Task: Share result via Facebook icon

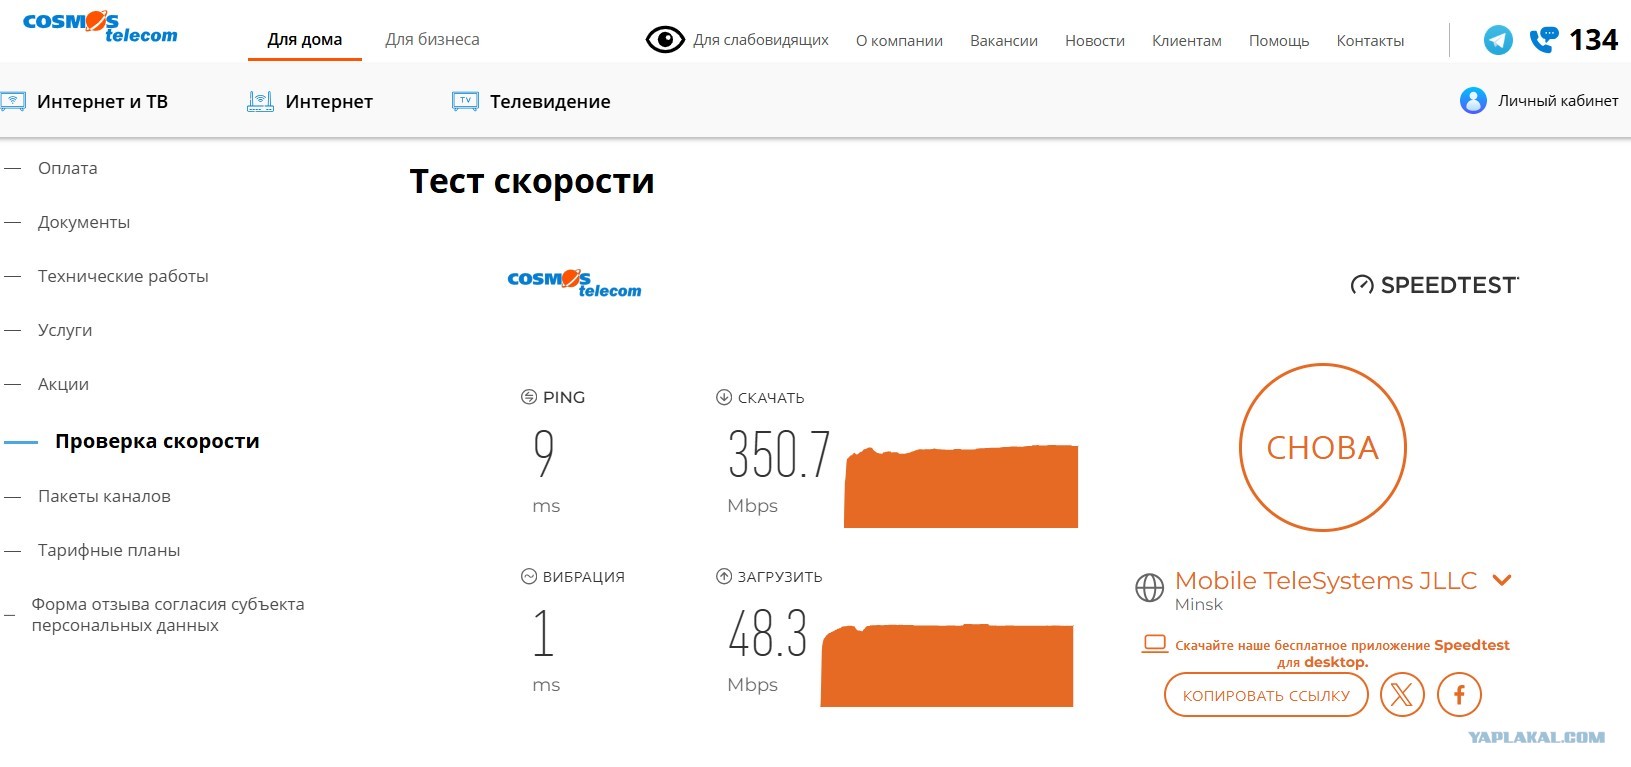Action: [x=1458, y=694]
